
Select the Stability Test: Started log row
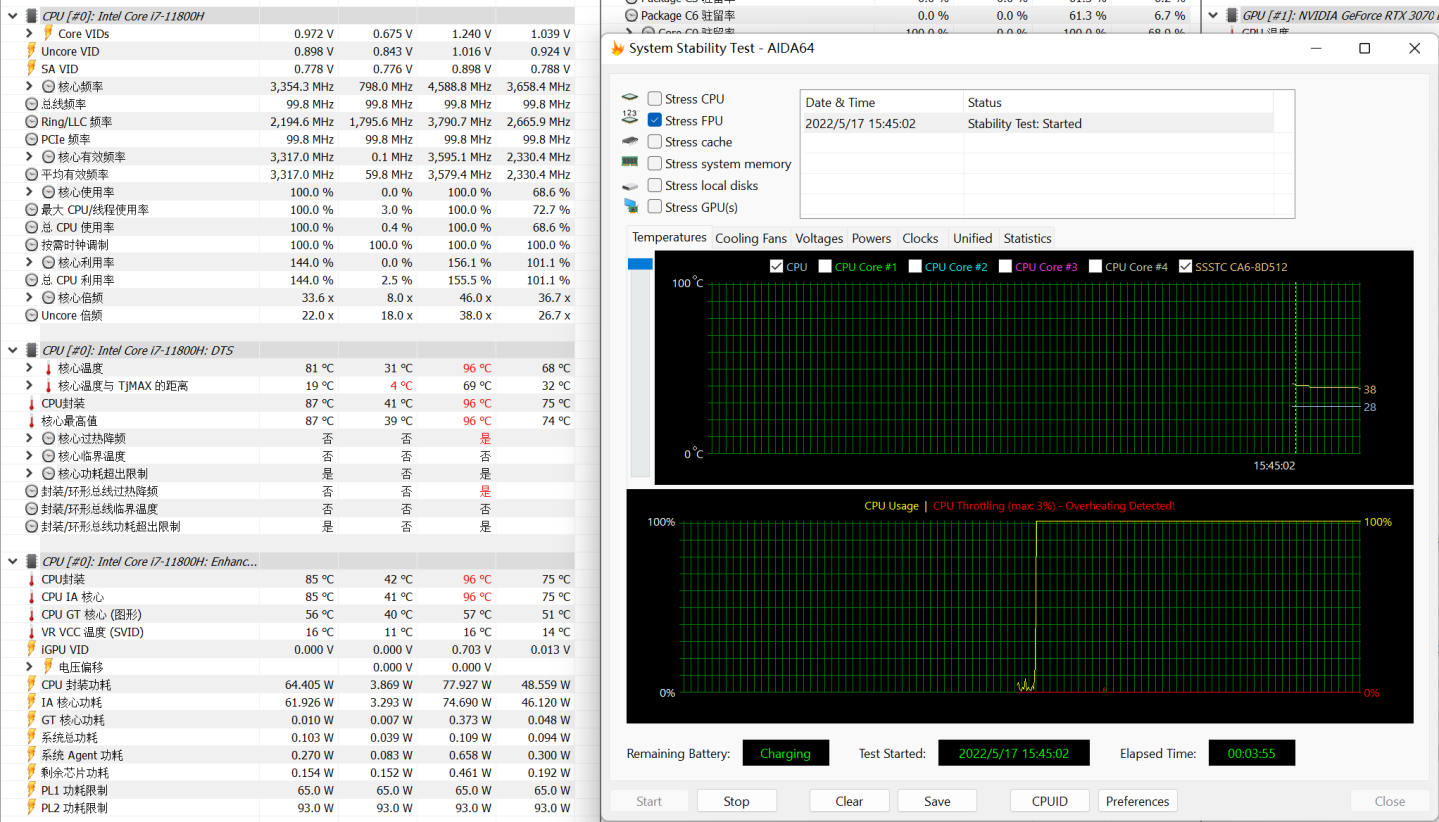[x=1039, y=124]
